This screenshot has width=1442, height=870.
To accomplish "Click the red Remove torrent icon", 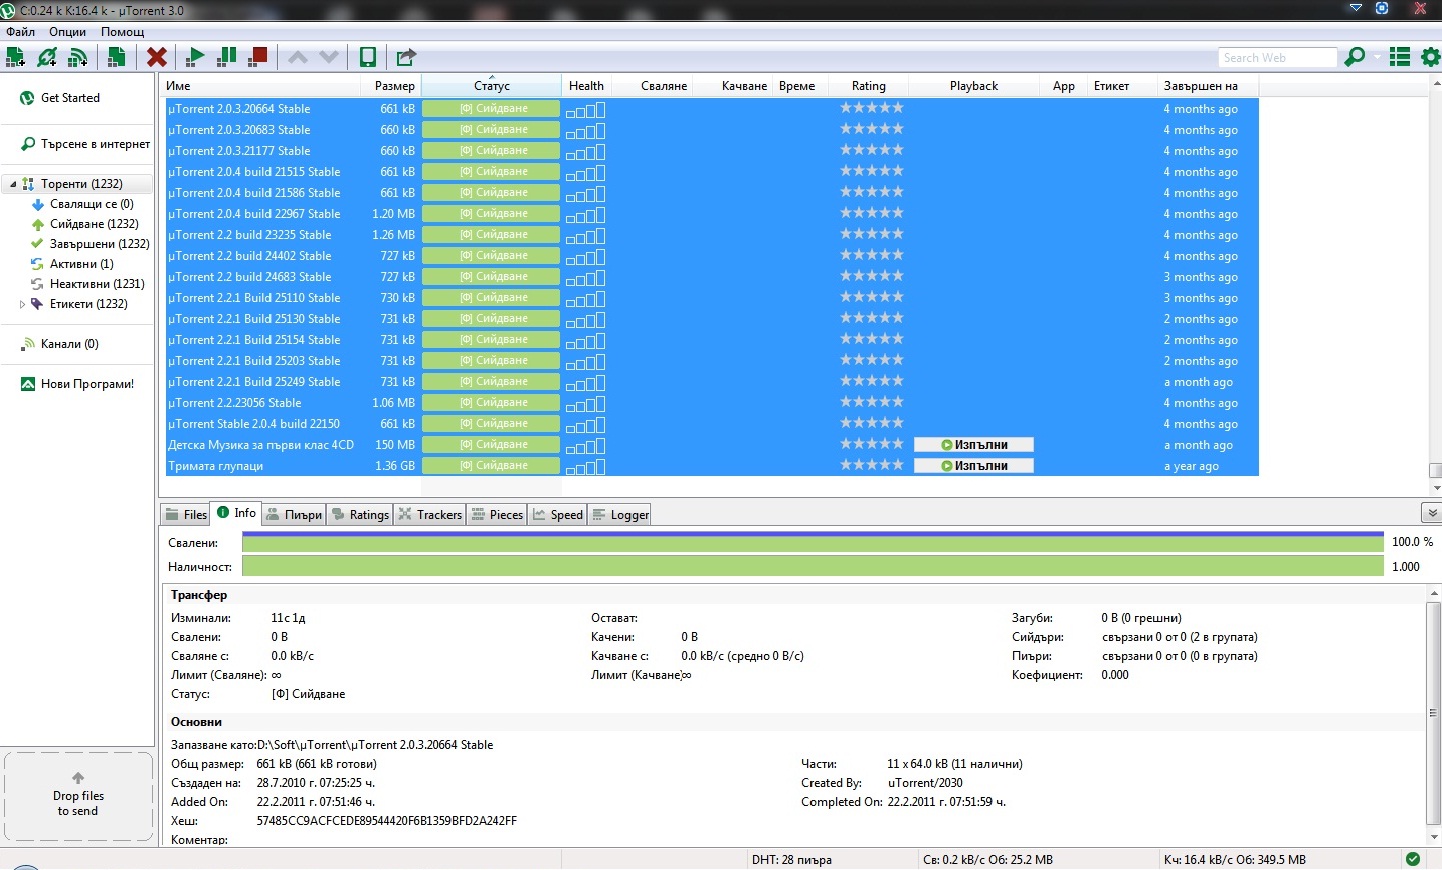I will 156,57.
